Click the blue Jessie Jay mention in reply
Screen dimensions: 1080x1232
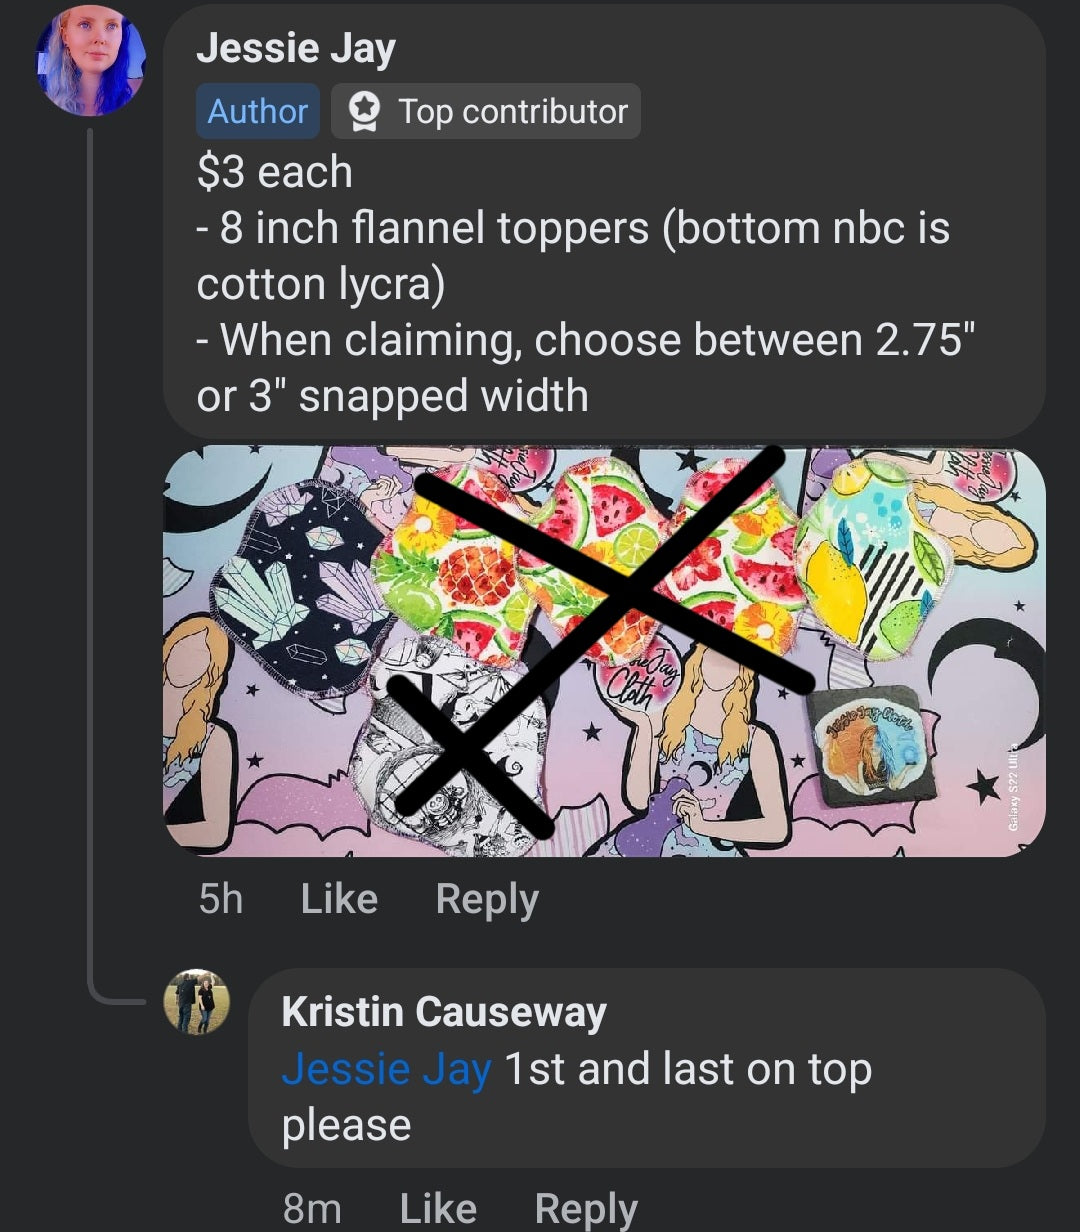coord(386,1069)
